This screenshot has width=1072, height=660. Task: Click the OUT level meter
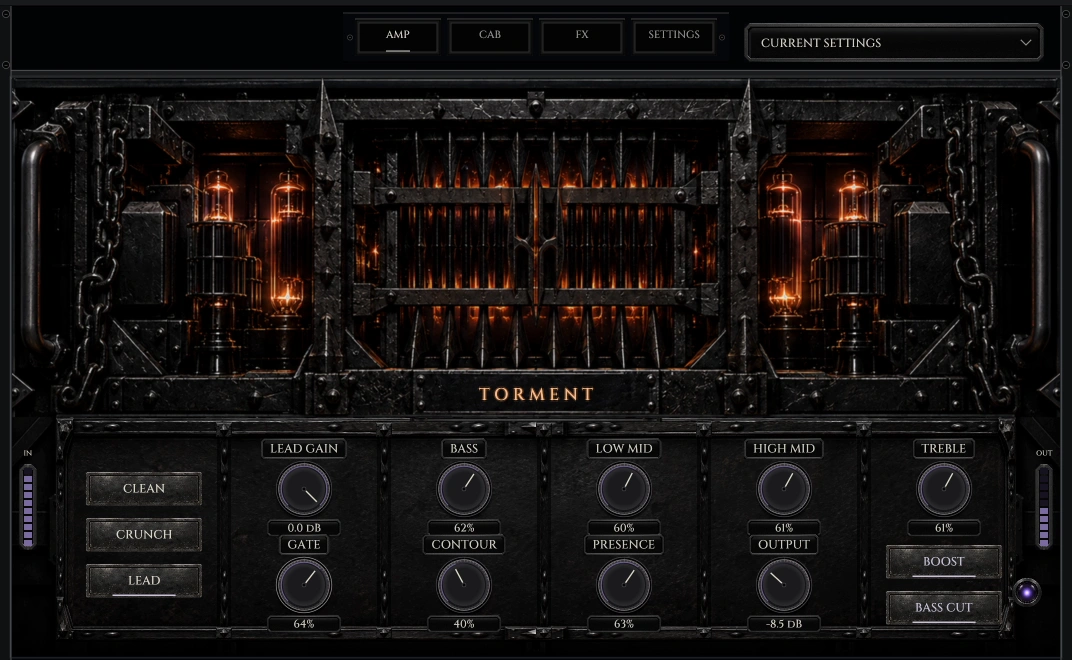pyautogui.click(x=1043, y=507)
